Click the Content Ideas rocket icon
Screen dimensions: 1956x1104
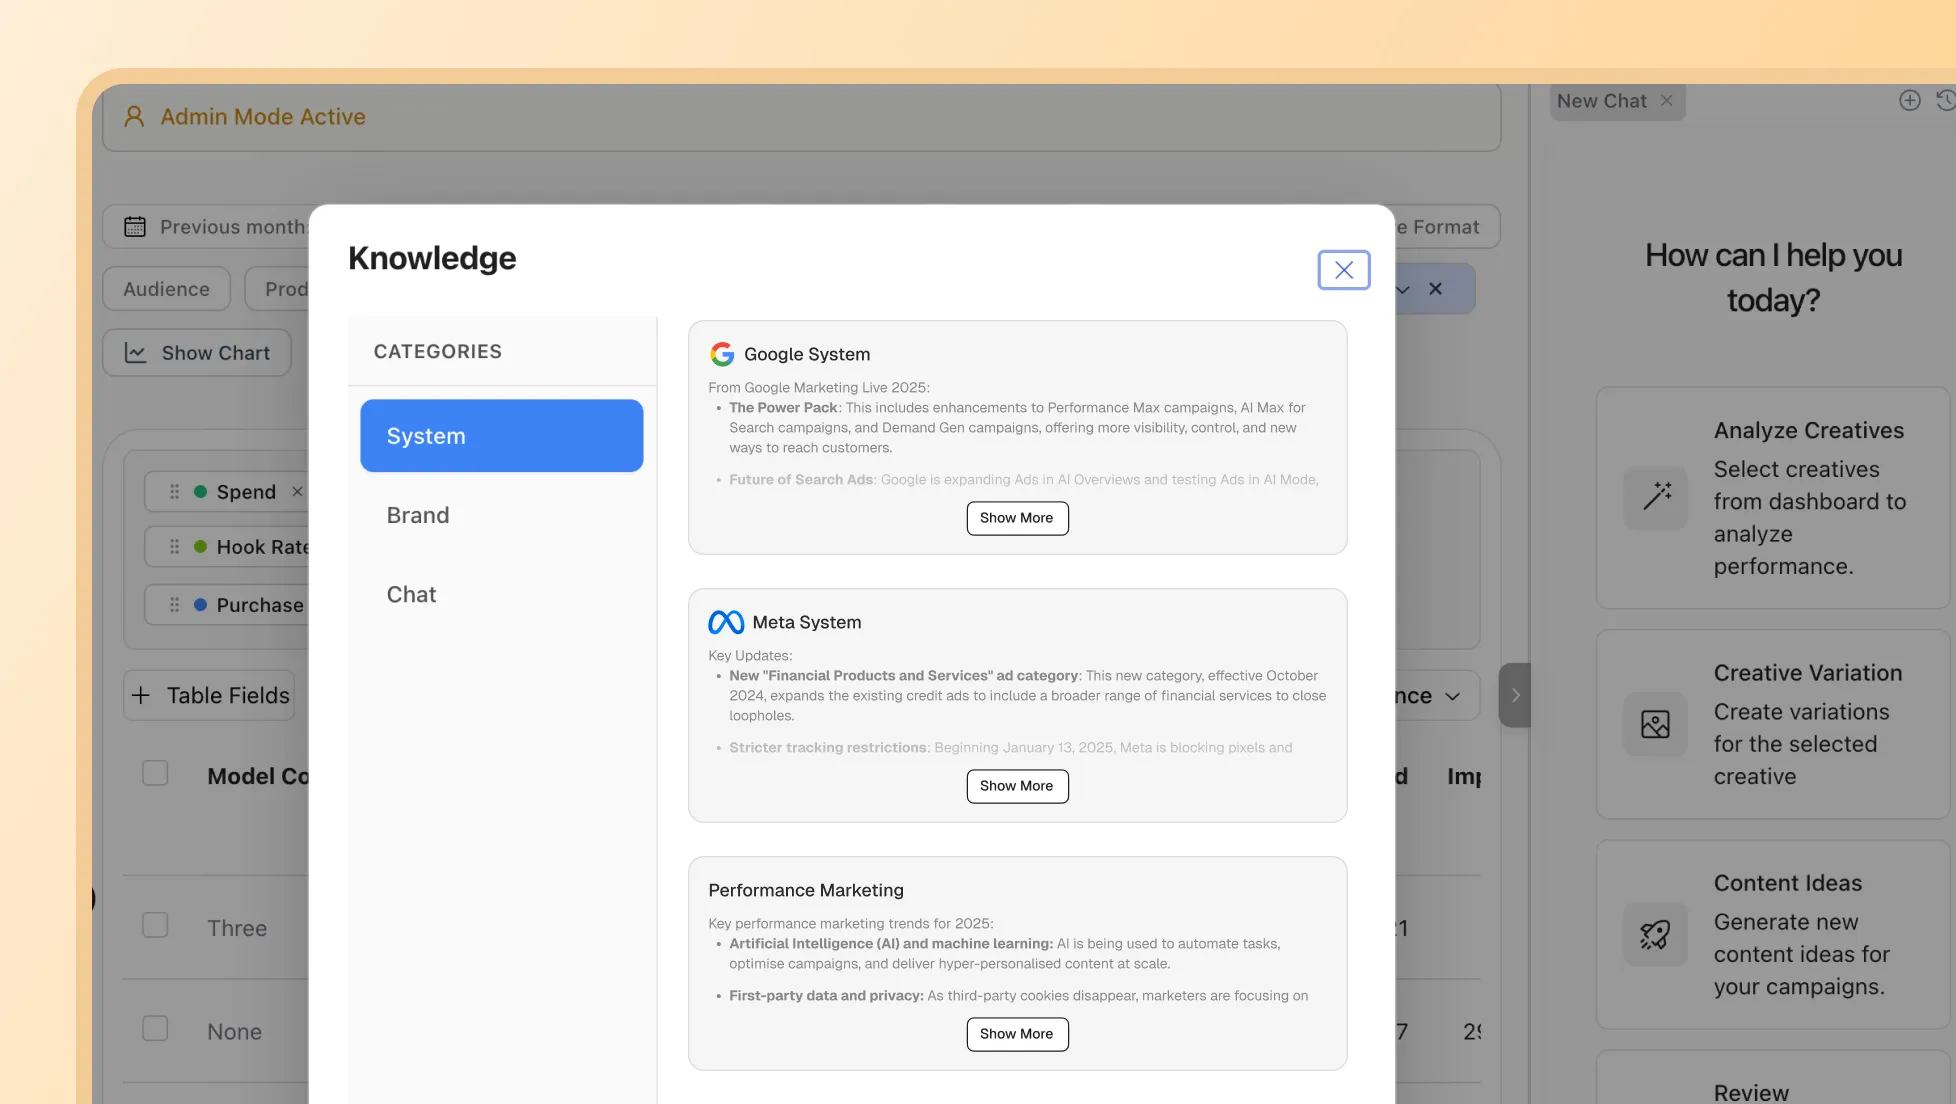click(1656, 934)
